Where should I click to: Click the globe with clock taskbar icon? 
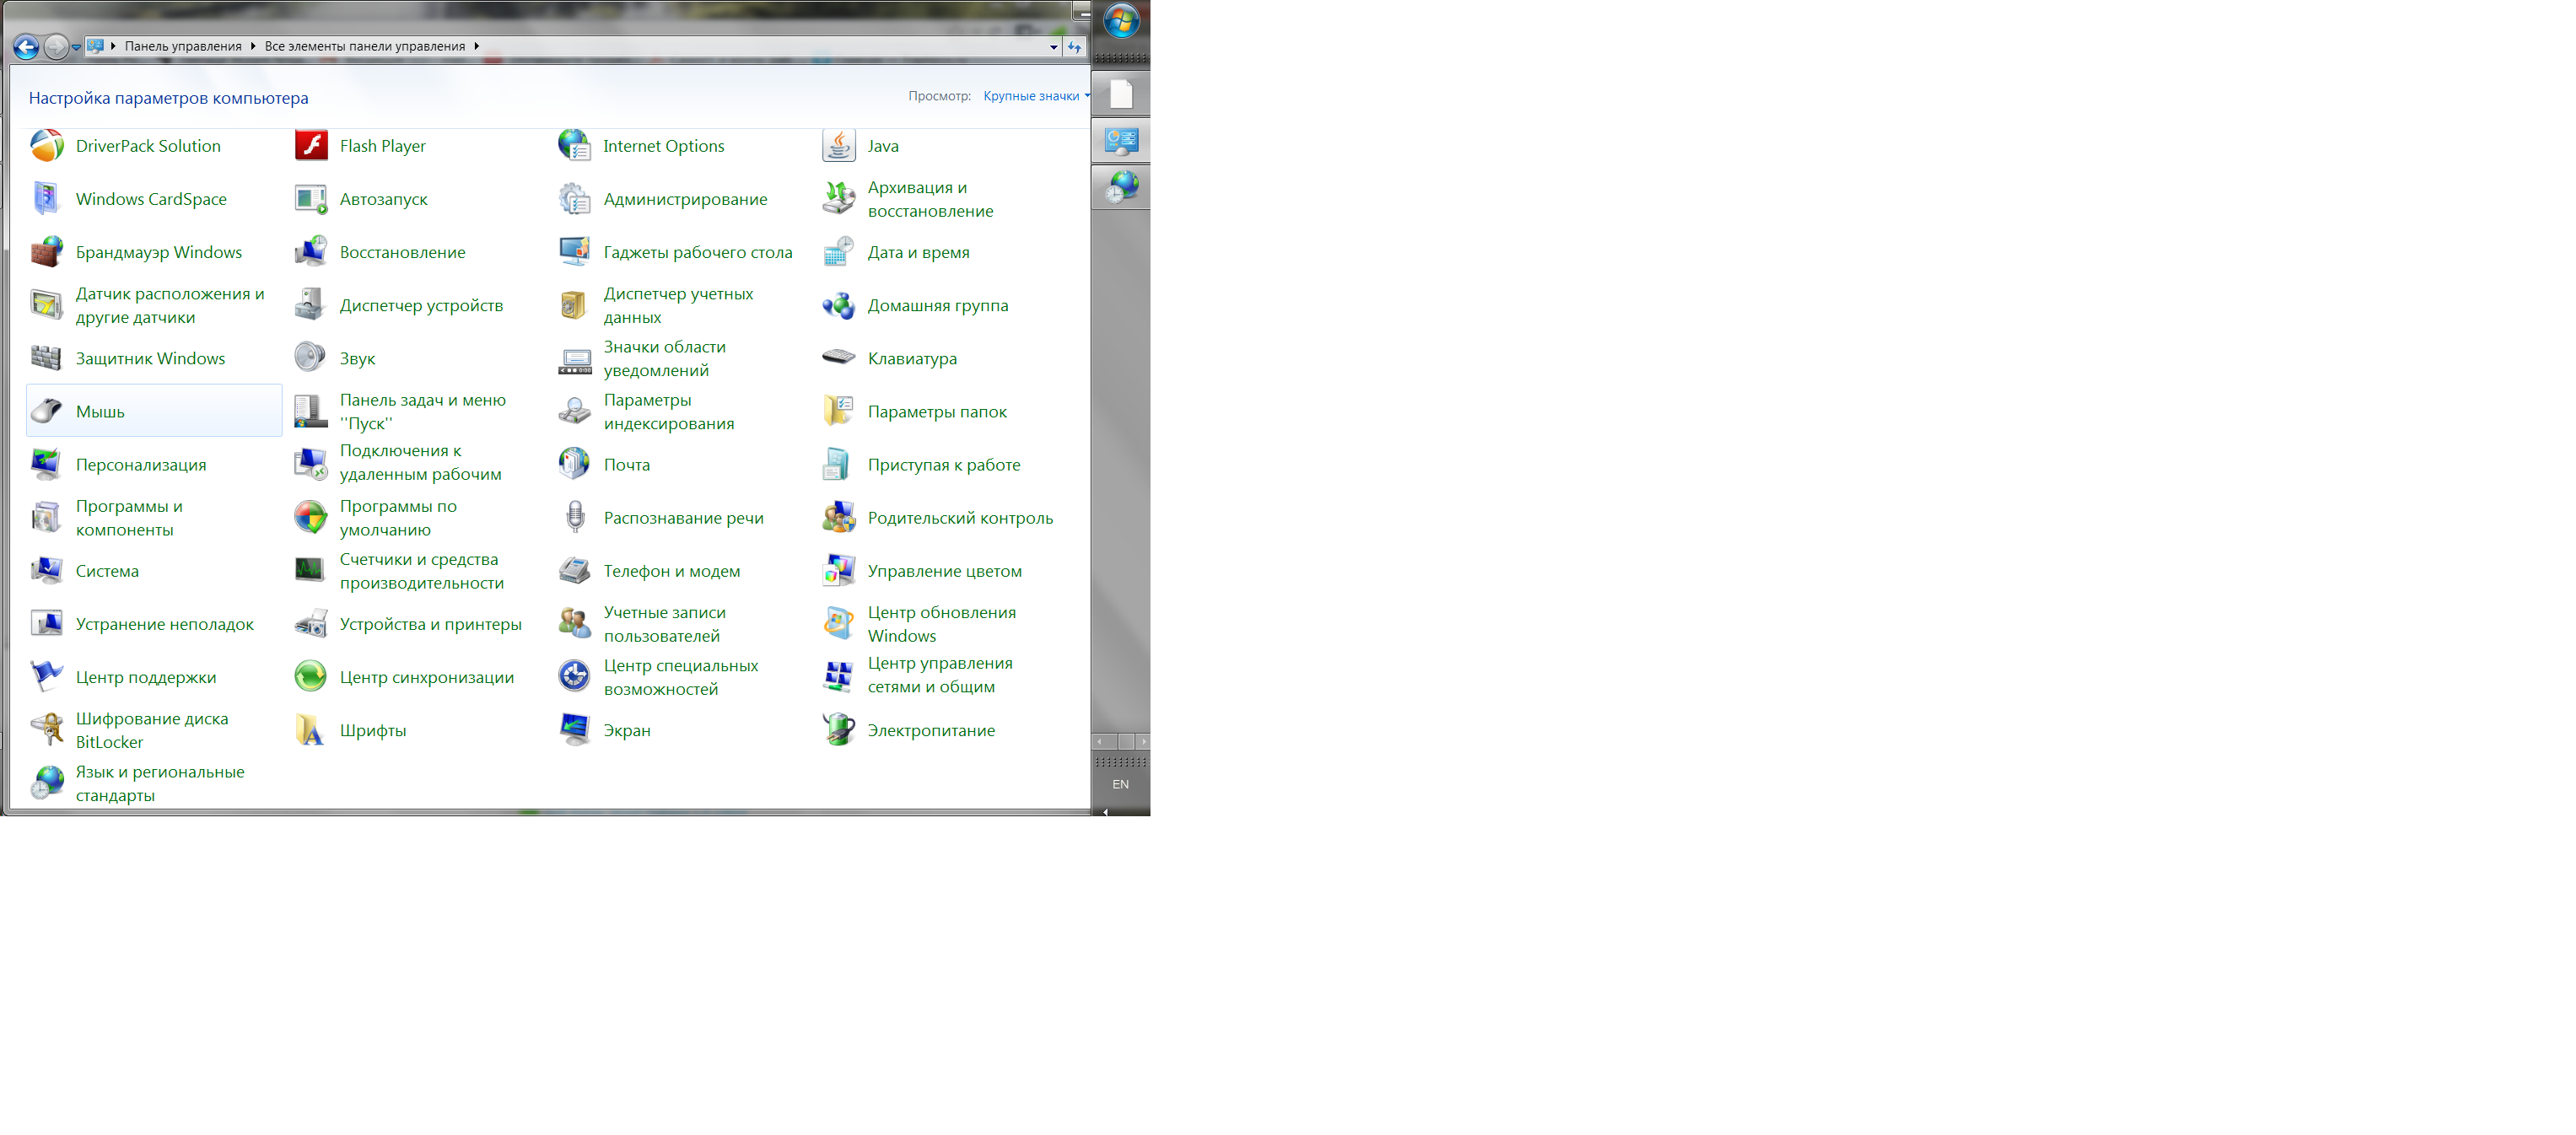click(1121, 187)
